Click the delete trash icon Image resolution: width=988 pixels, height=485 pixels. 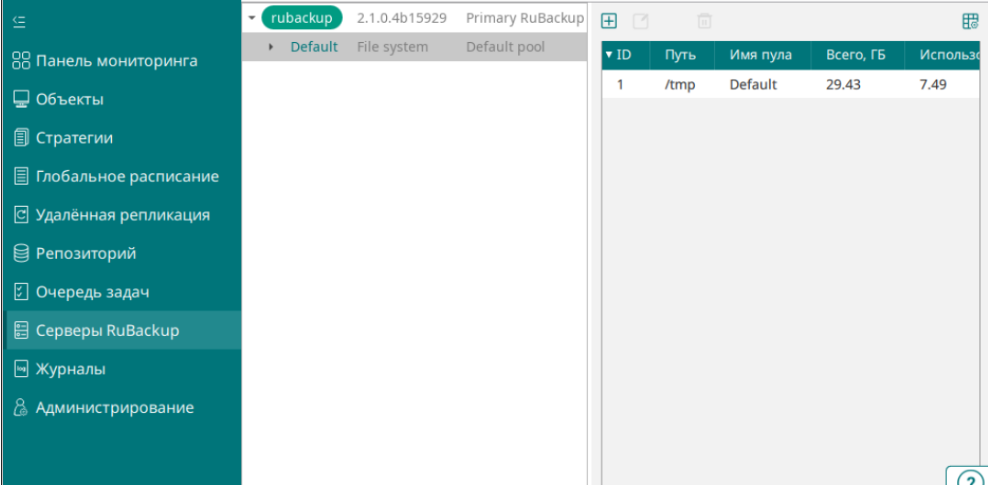[704, 21]
